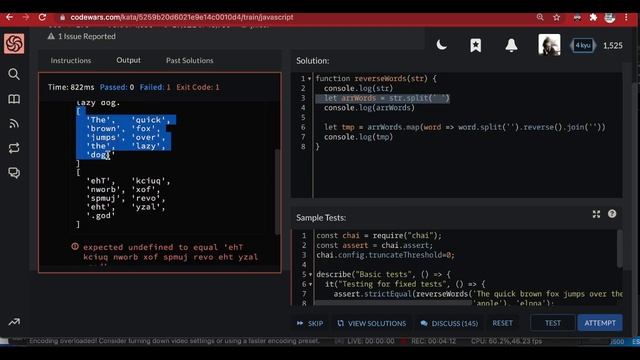Collapse sample tests fold arrow line 5
The width and height of the screenshot is (640, 360).
(310, 274)
